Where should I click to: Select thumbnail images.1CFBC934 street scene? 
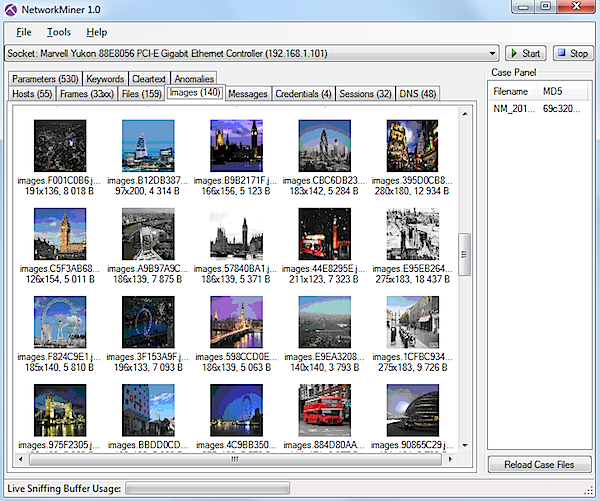click(x=412, y=322)
